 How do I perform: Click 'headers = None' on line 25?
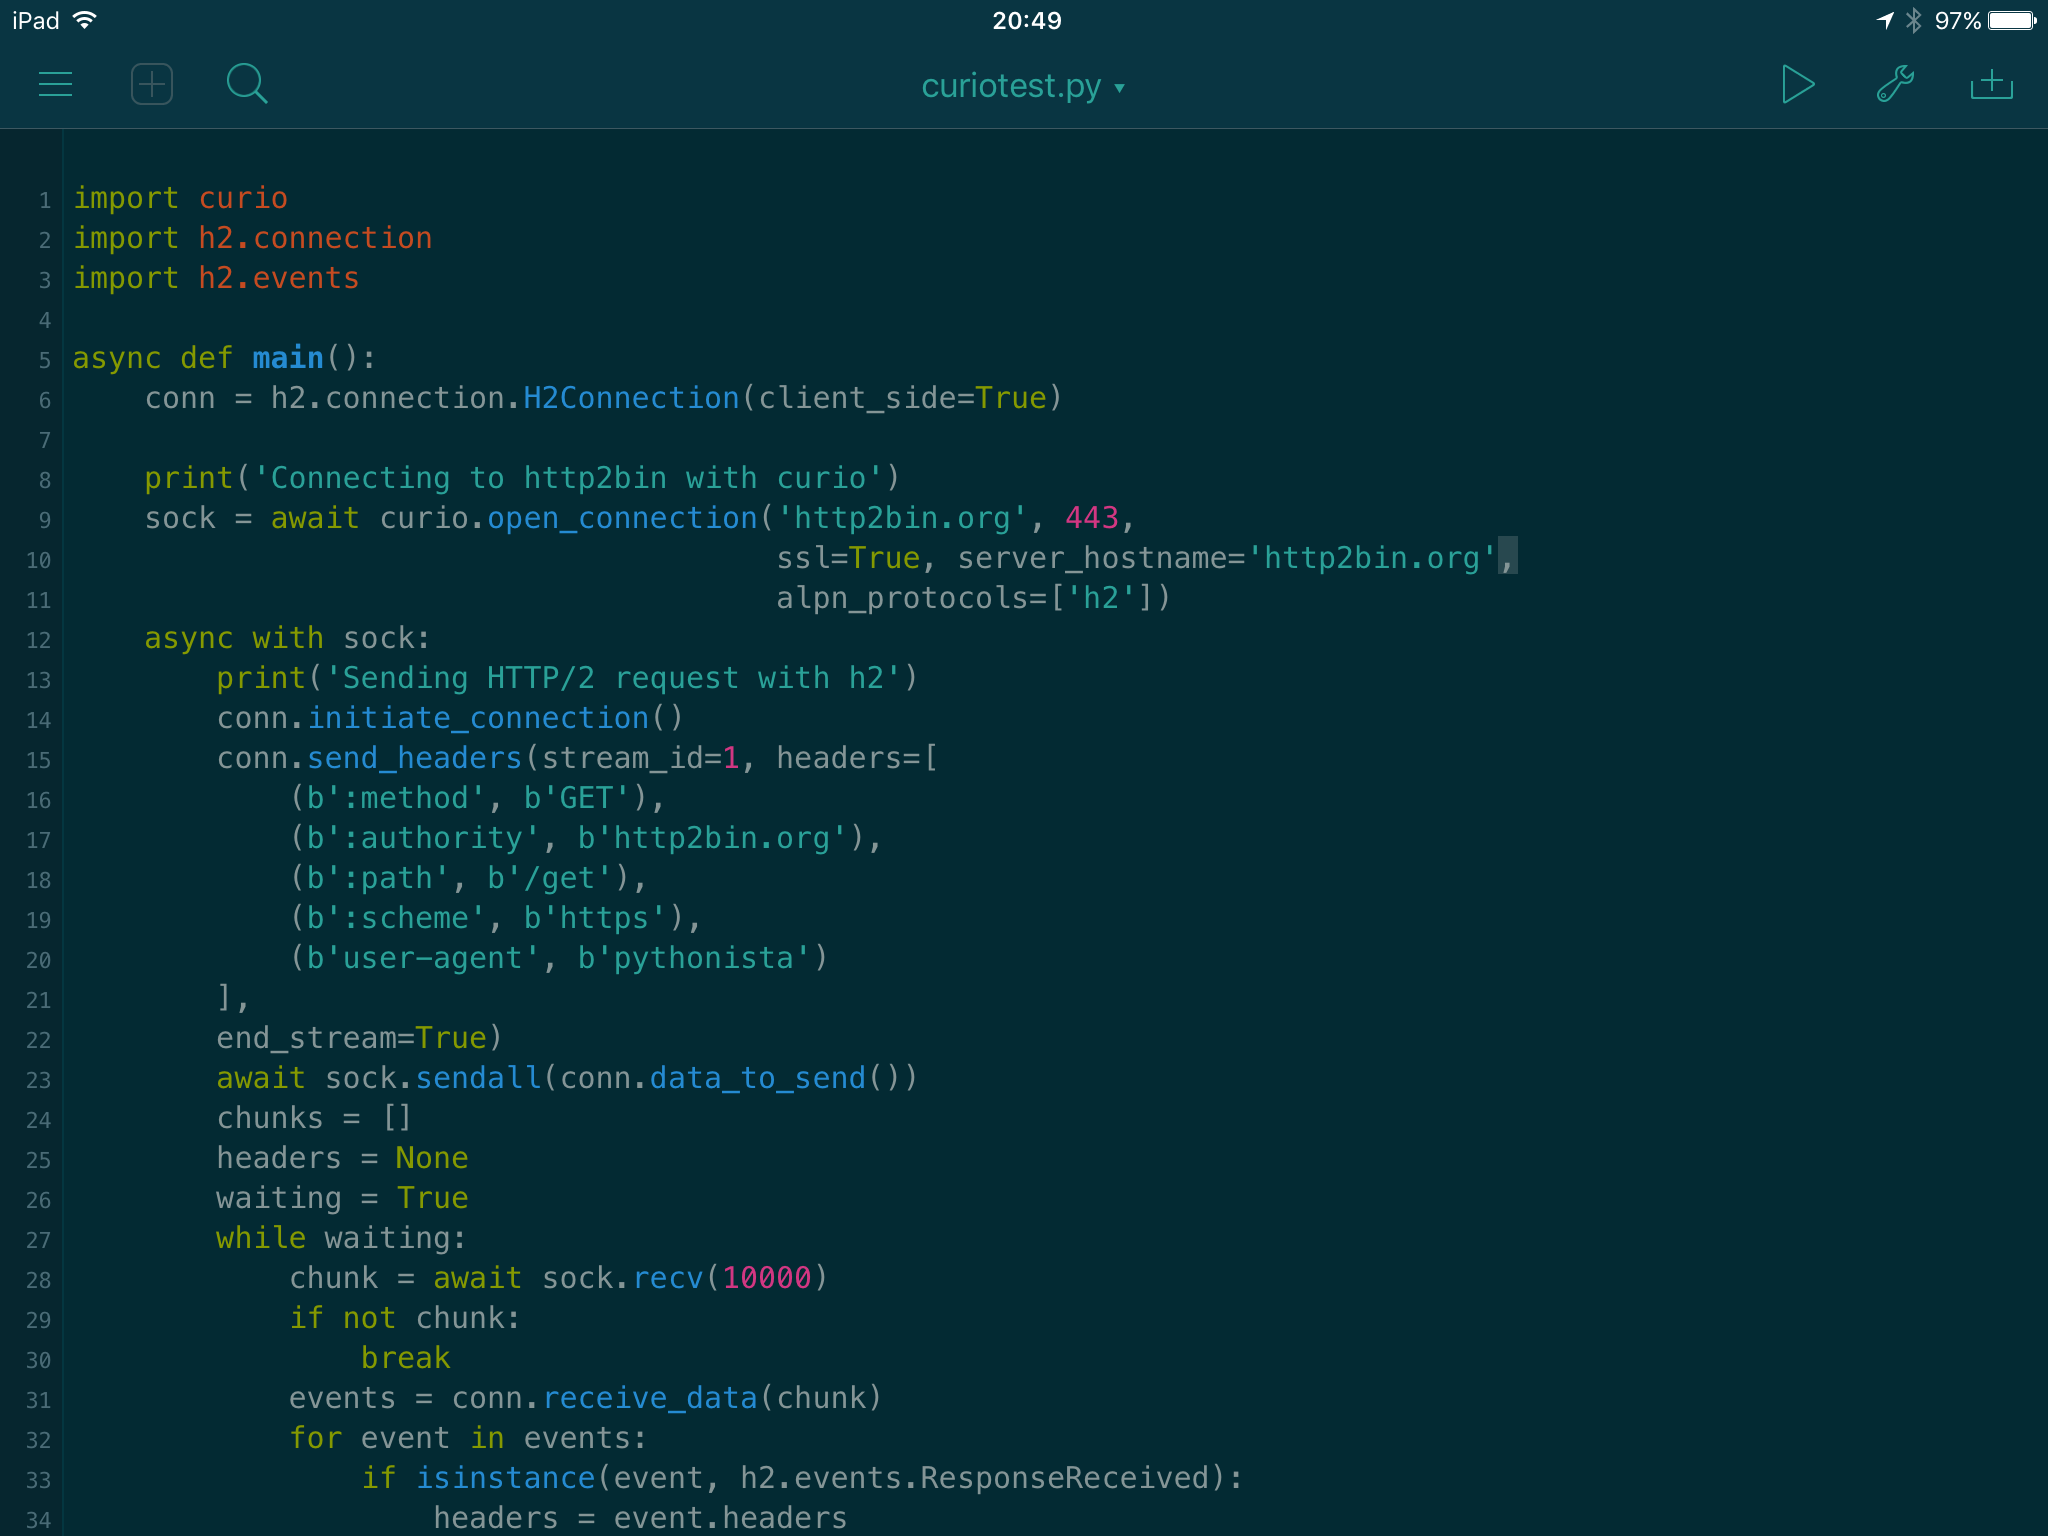coord(343,1158)
